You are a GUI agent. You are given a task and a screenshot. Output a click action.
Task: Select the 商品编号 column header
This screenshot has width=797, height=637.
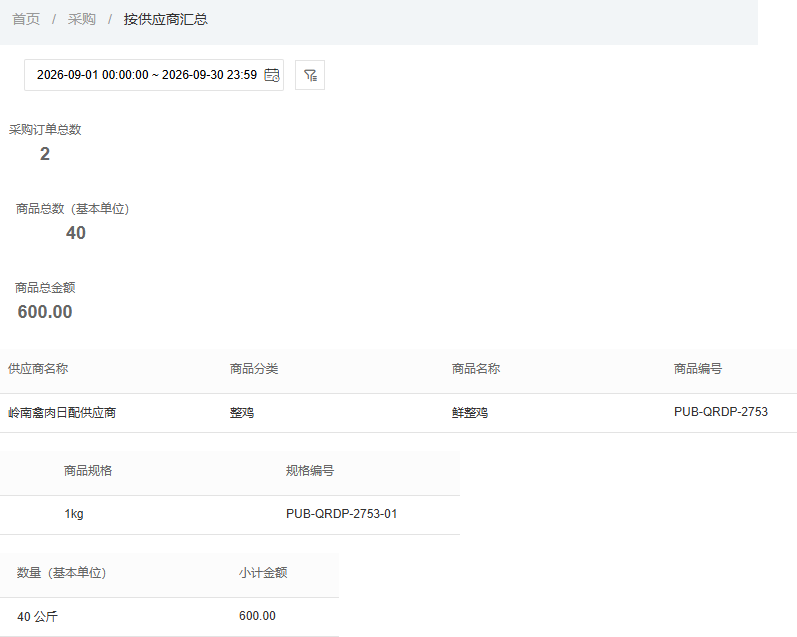[x=698, y=369]
